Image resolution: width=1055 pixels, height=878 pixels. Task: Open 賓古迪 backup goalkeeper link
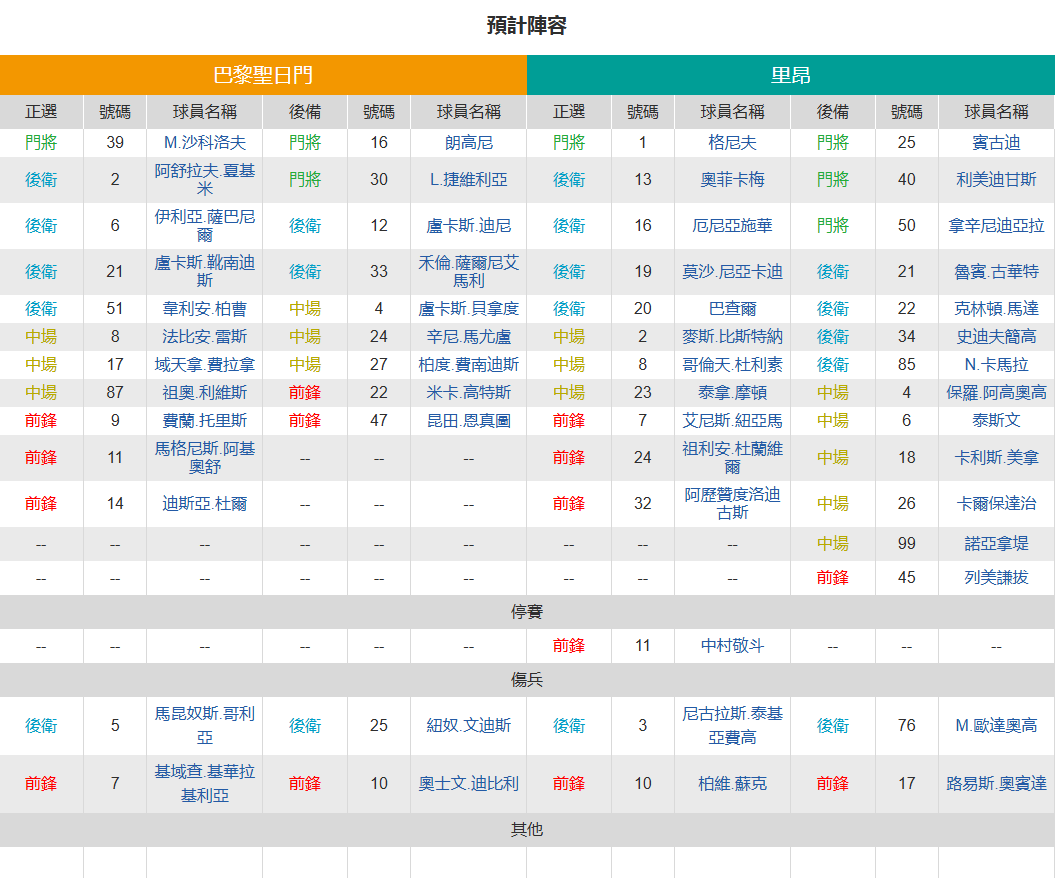click(x=996, y=143)
